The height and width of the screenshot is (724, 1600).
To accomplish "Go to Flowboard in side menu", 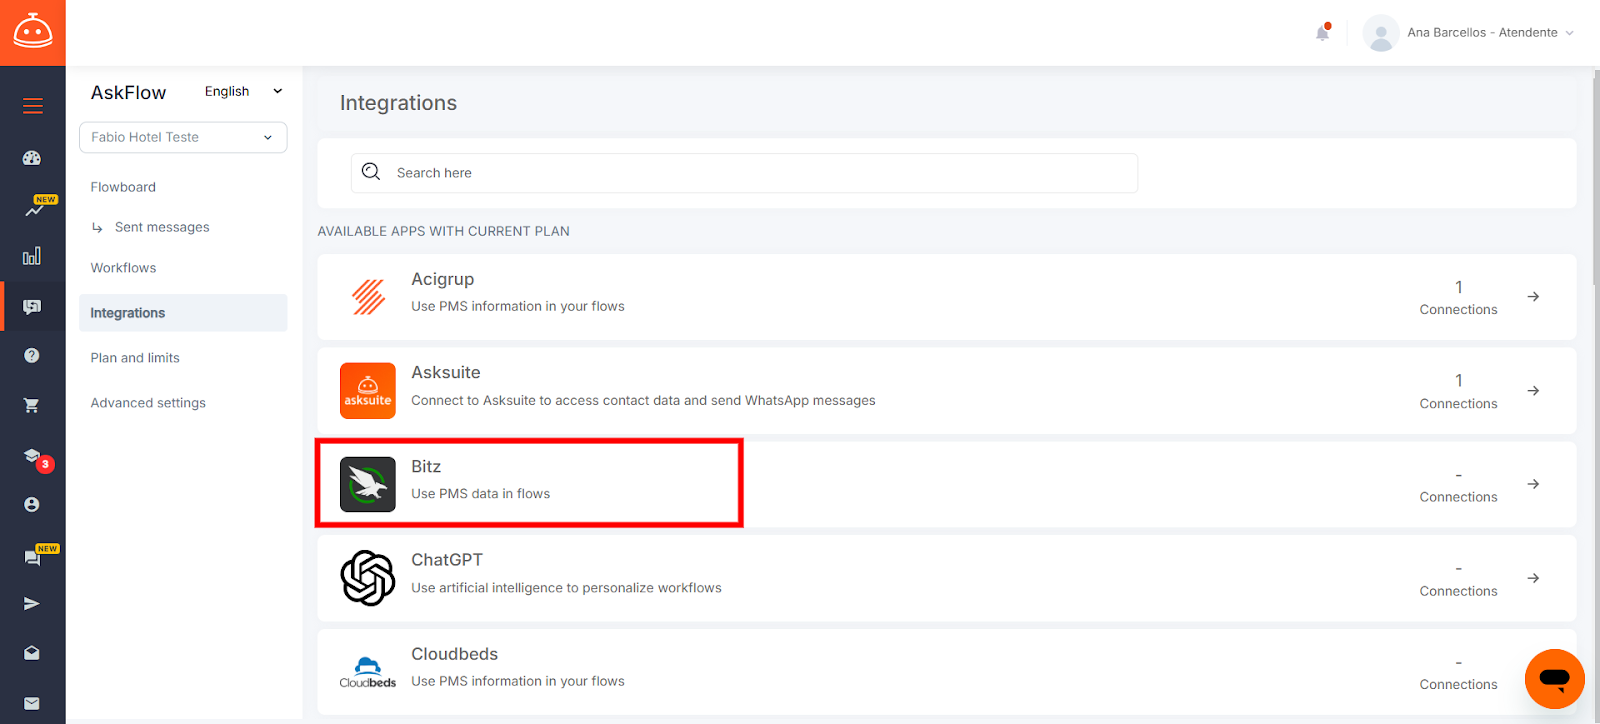I will pyautogui.click(x=123, y=187).
